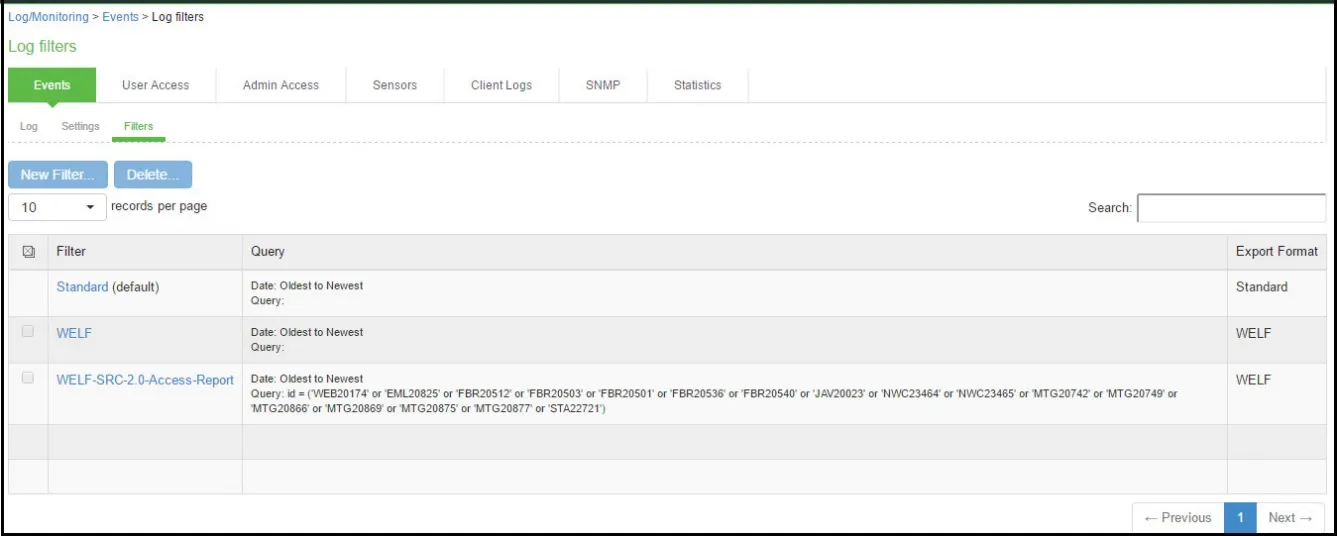This screenshot has width=1337, height=536.
Task: Check the WELF-SRC-2.0-Access-Report row checkbox
Action: (28, 378)
